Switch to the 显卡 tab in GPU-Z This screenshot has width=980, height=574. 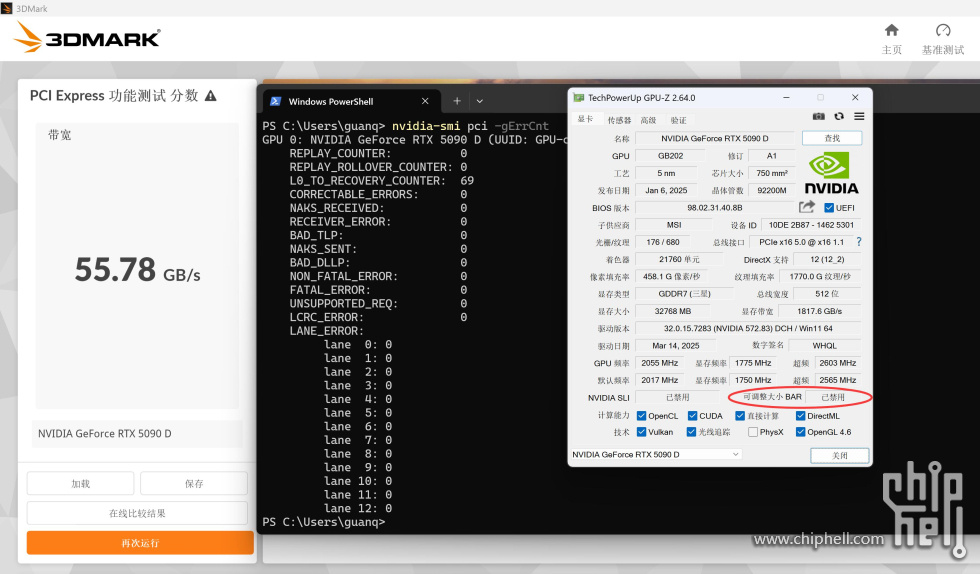click(586, 119)
